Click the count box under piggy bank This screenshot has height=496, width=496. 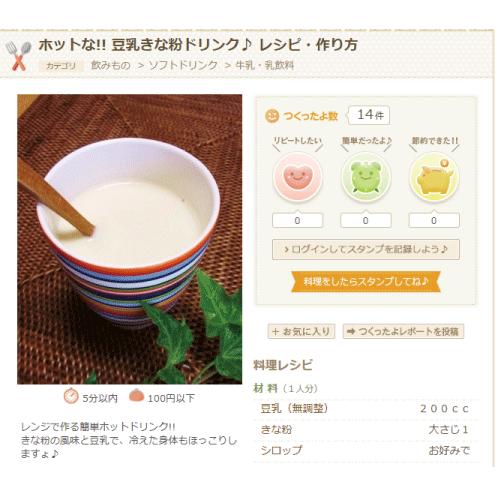434,220
